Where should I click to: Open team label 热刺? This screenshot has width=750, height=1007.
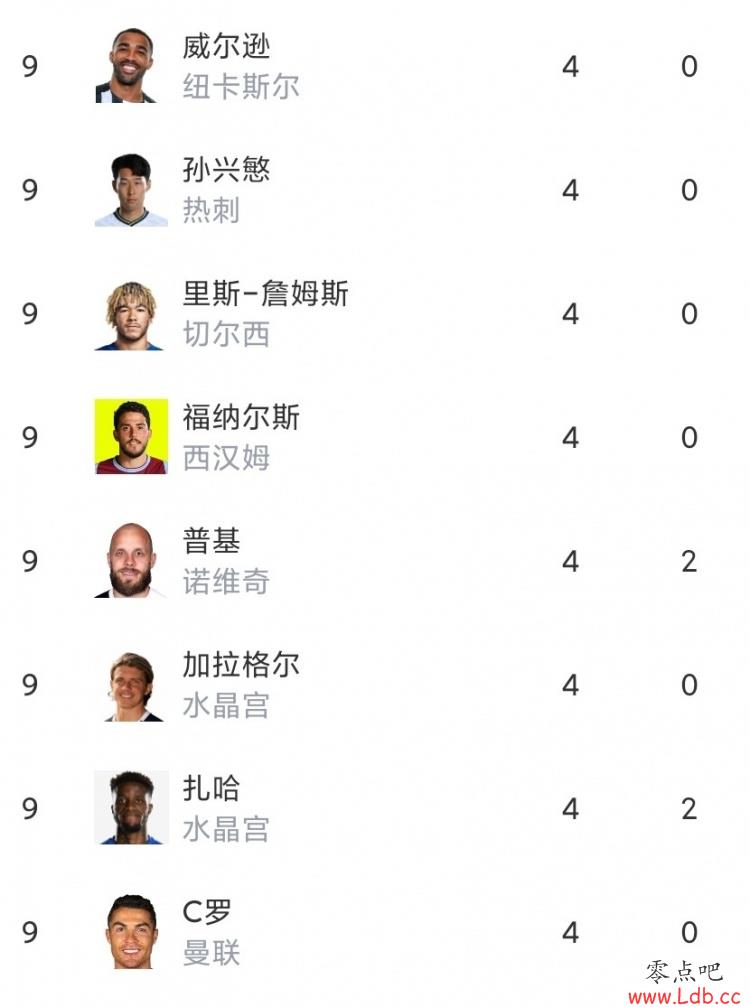[211, 210]
